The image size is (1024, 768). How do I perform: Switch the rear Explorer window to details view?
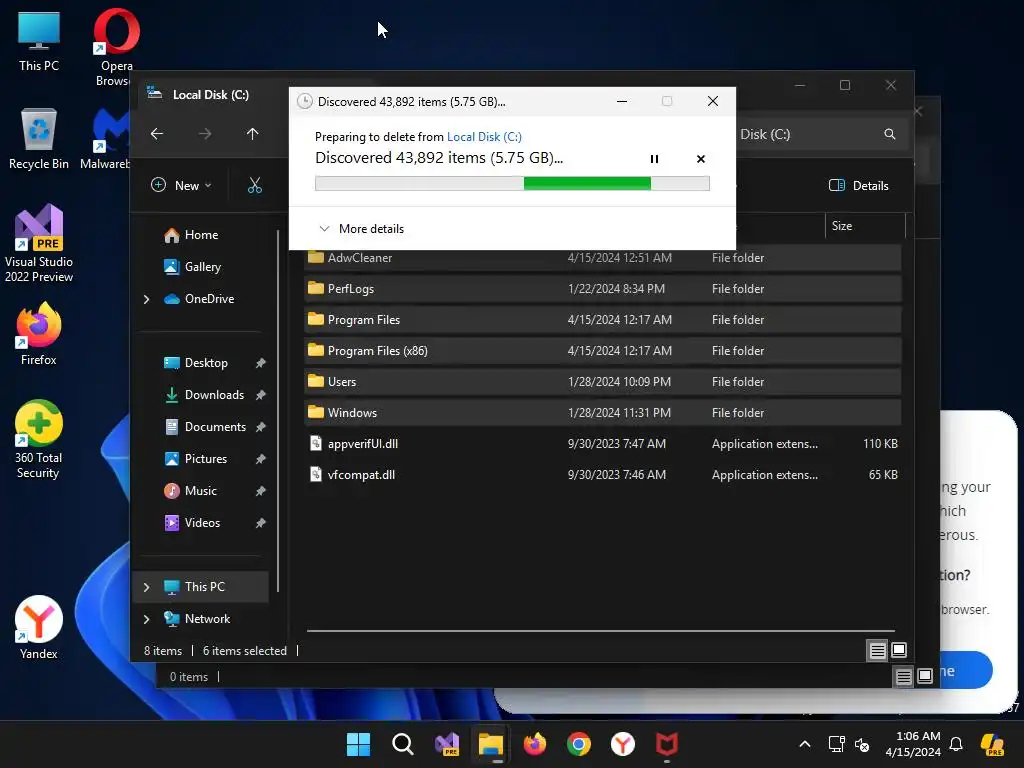[x=903, y=677]
